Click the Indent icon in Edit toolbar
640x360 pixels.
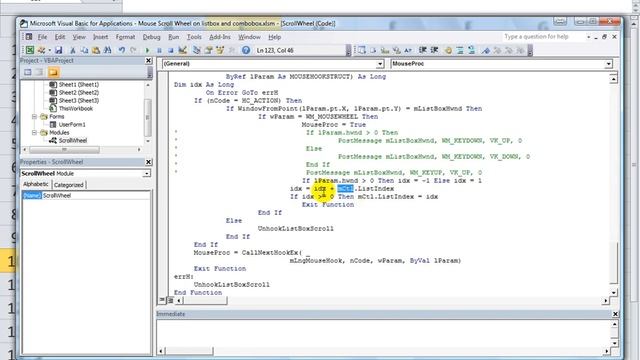pos(422,50)
